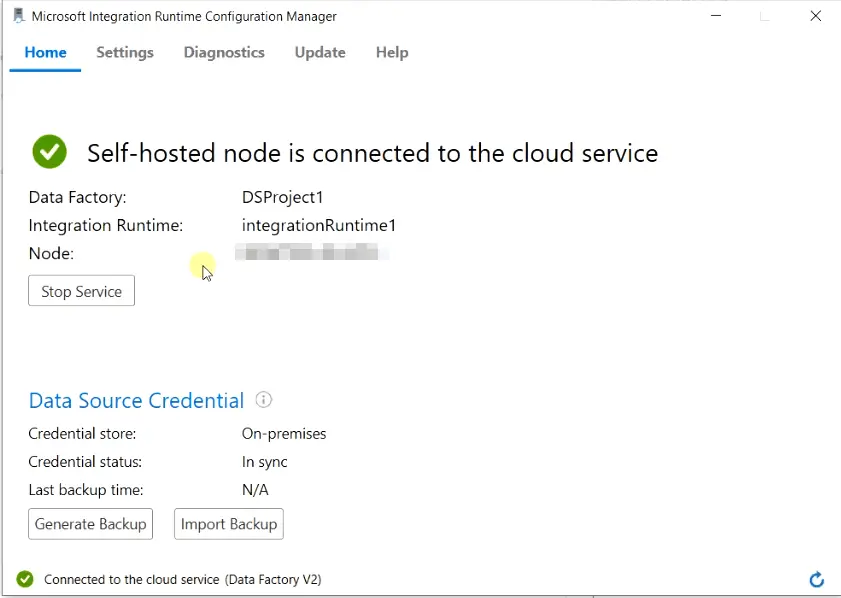This screenshot has height=598, width=841.
Task: Click the Credential status: label
Action: [x=85, y=462]
